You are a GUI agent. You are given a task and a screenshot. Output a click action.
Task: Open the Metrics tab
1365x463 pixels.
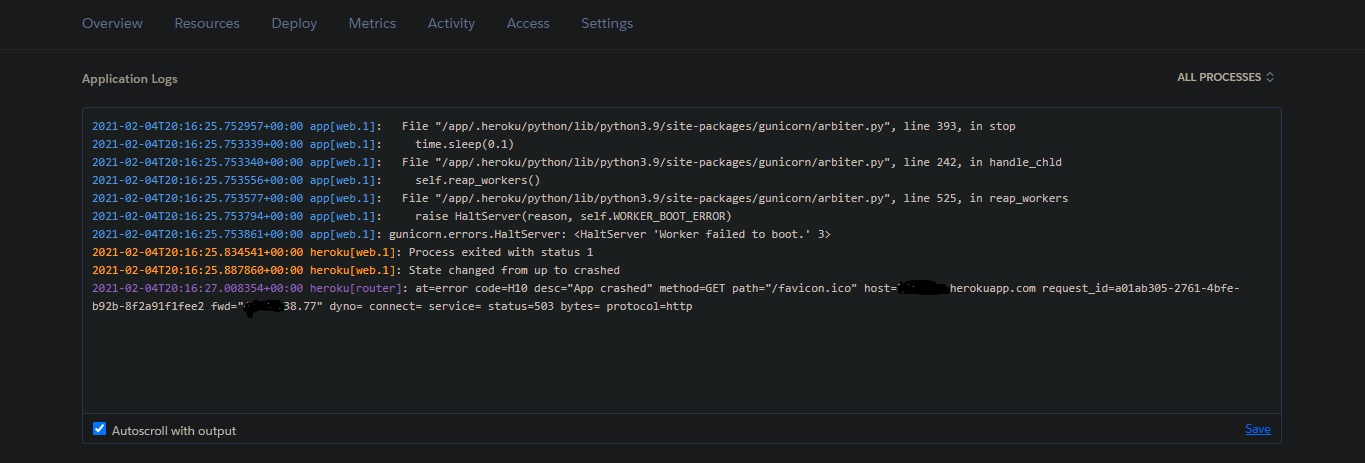click(372, 23)
